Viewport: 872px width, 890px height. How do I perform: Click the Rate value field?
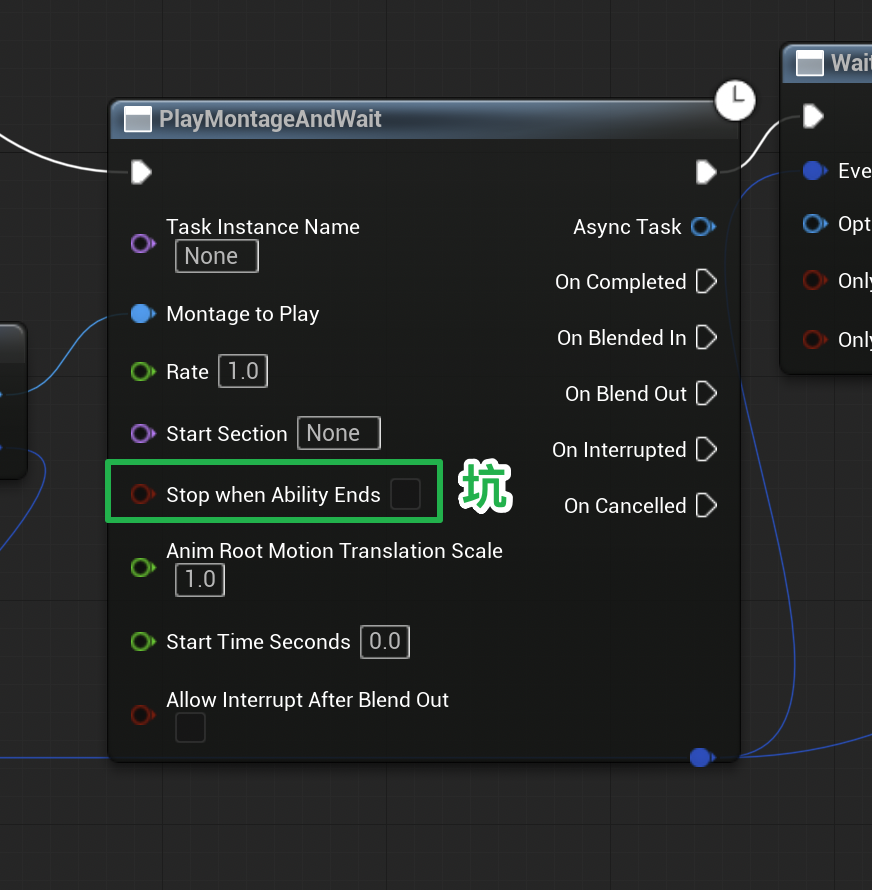[243, 372]
